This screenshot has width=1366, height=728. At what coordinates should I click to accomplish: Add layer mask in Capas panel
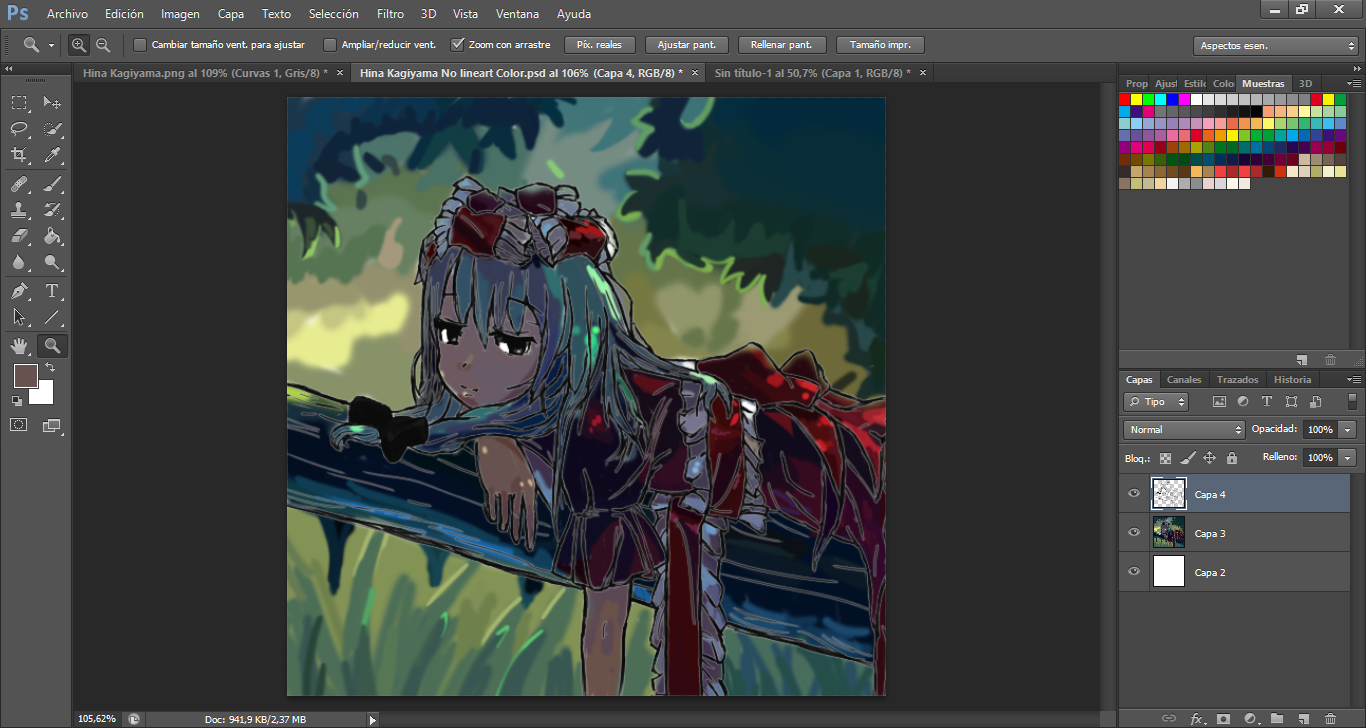coord(1223,718)
